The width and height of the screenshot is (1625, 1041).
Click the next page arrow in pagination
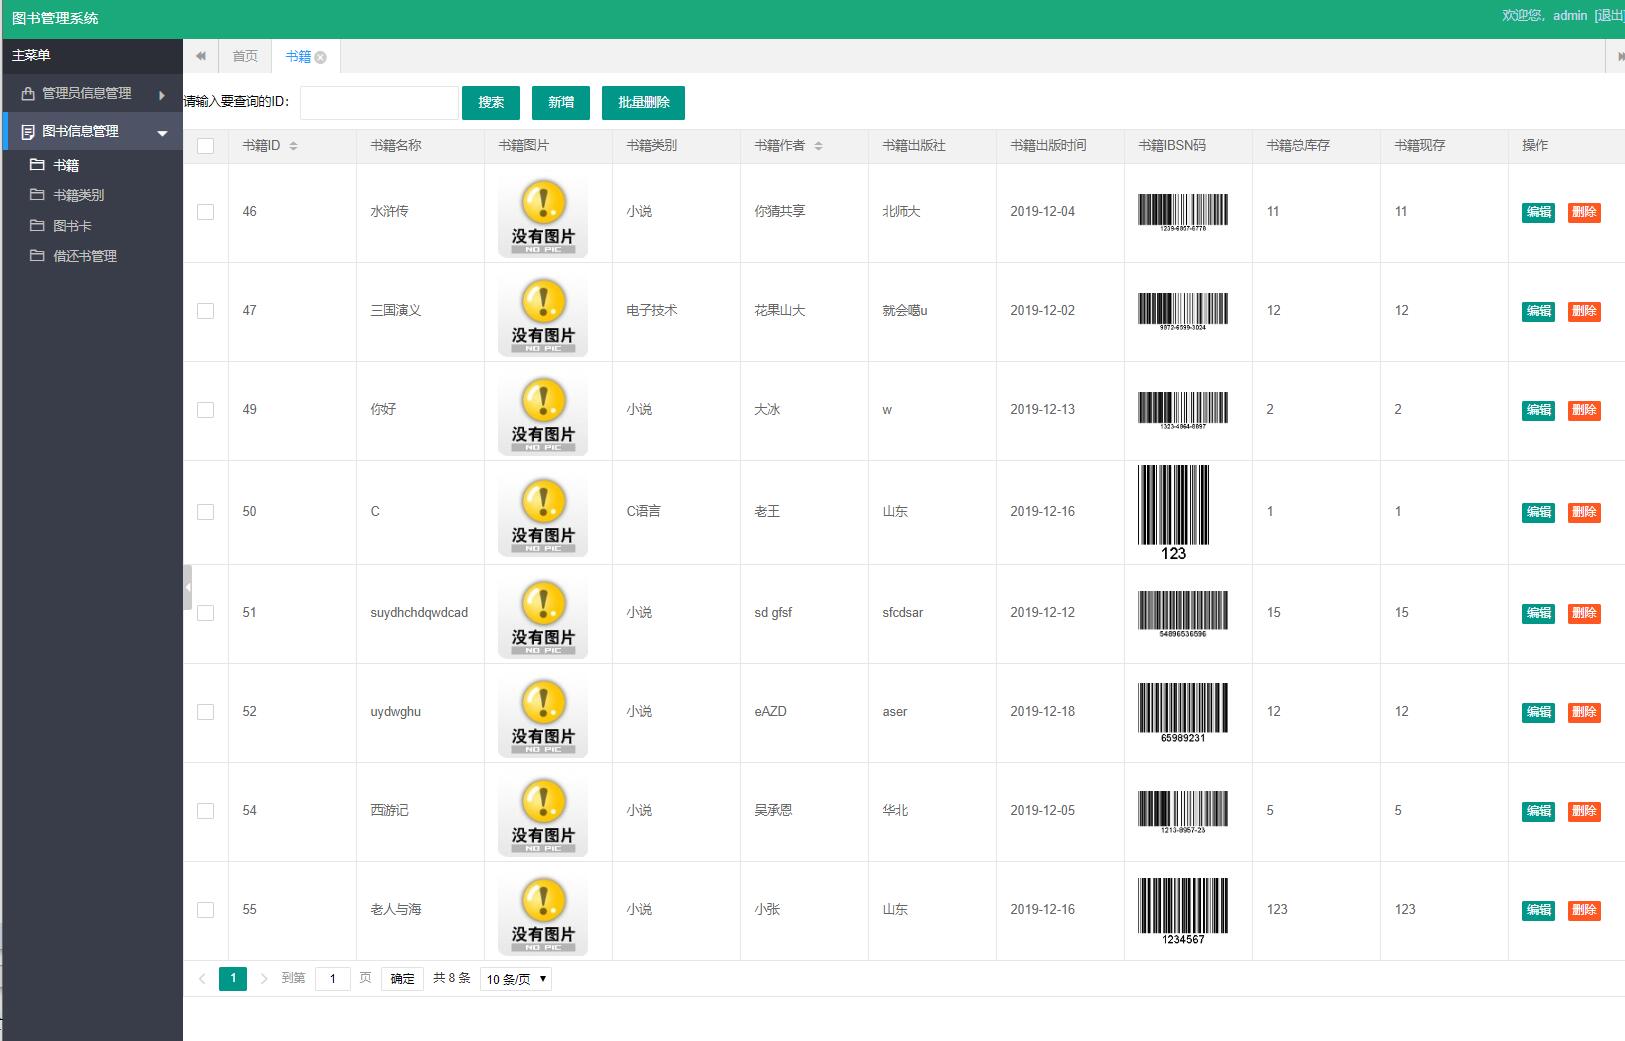(264, 979)
